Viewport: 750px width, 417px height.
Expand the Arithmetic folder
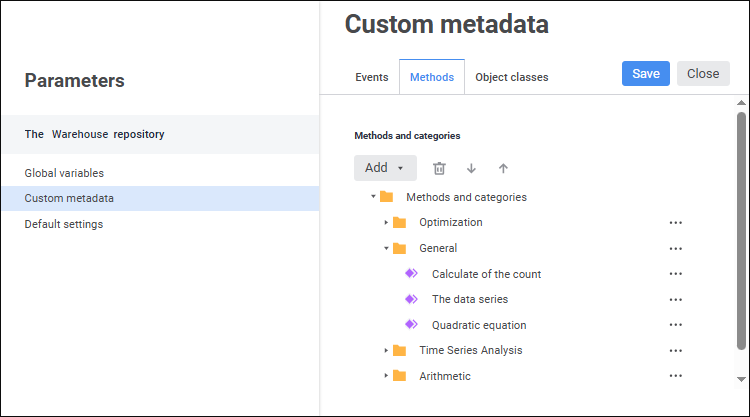pyautogui.click(x=386, y=376)
